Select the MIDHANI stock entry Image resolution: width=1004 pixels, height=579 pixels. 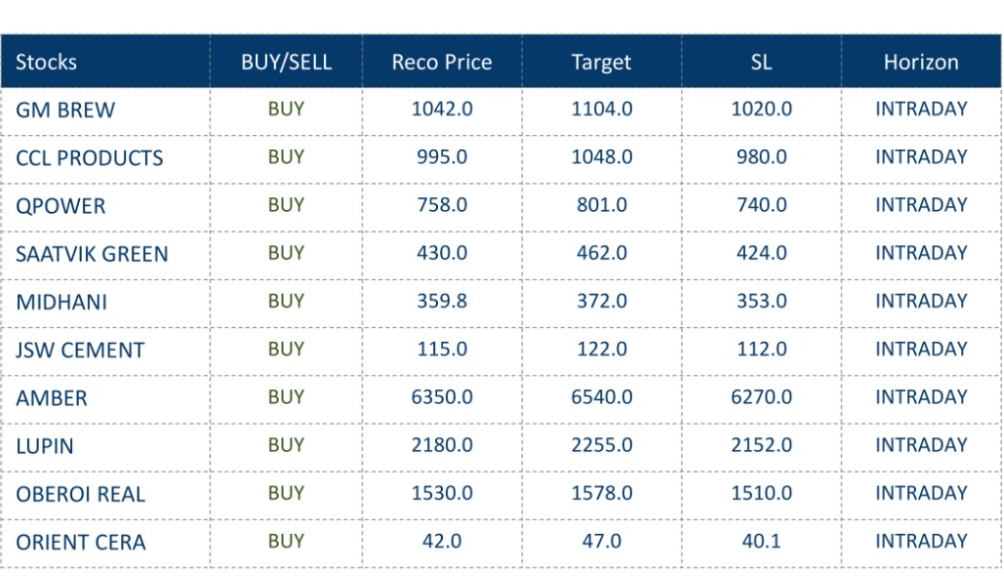pos(61,302)
